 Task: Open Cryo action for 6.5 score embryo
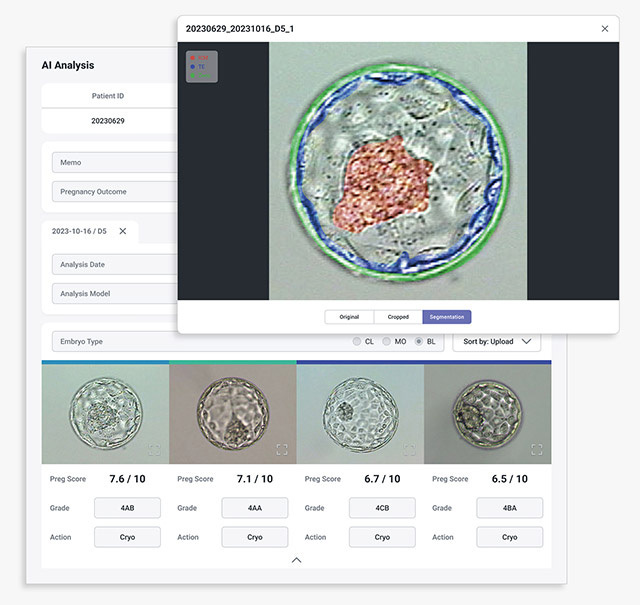click(509, 537)
